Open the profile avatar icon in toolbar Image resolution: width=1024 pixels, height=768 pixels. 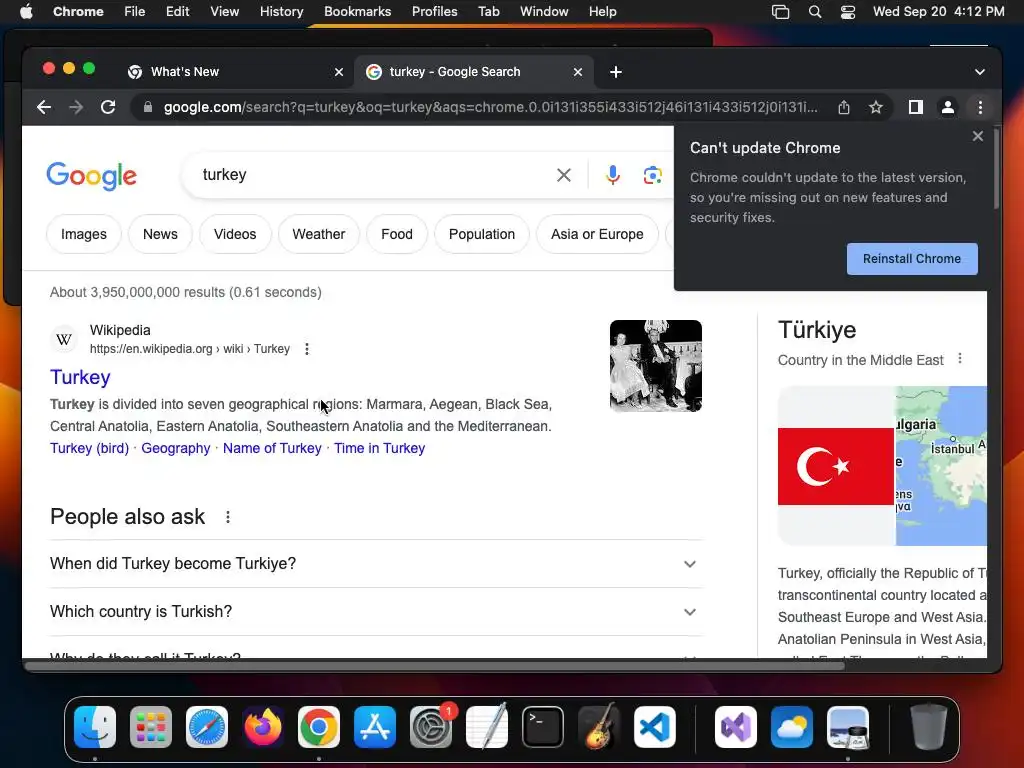pyautogui.click(x=948, y=107)
